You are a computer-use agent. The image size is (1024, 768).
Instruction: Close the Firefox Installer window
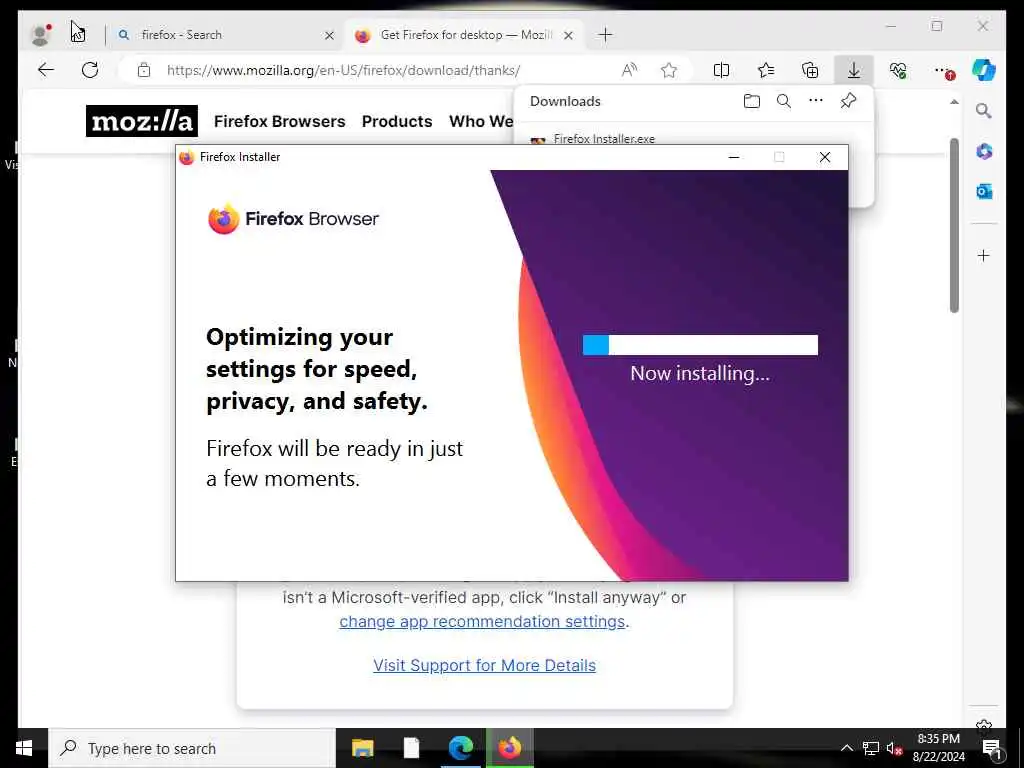[x=825, y=157]
